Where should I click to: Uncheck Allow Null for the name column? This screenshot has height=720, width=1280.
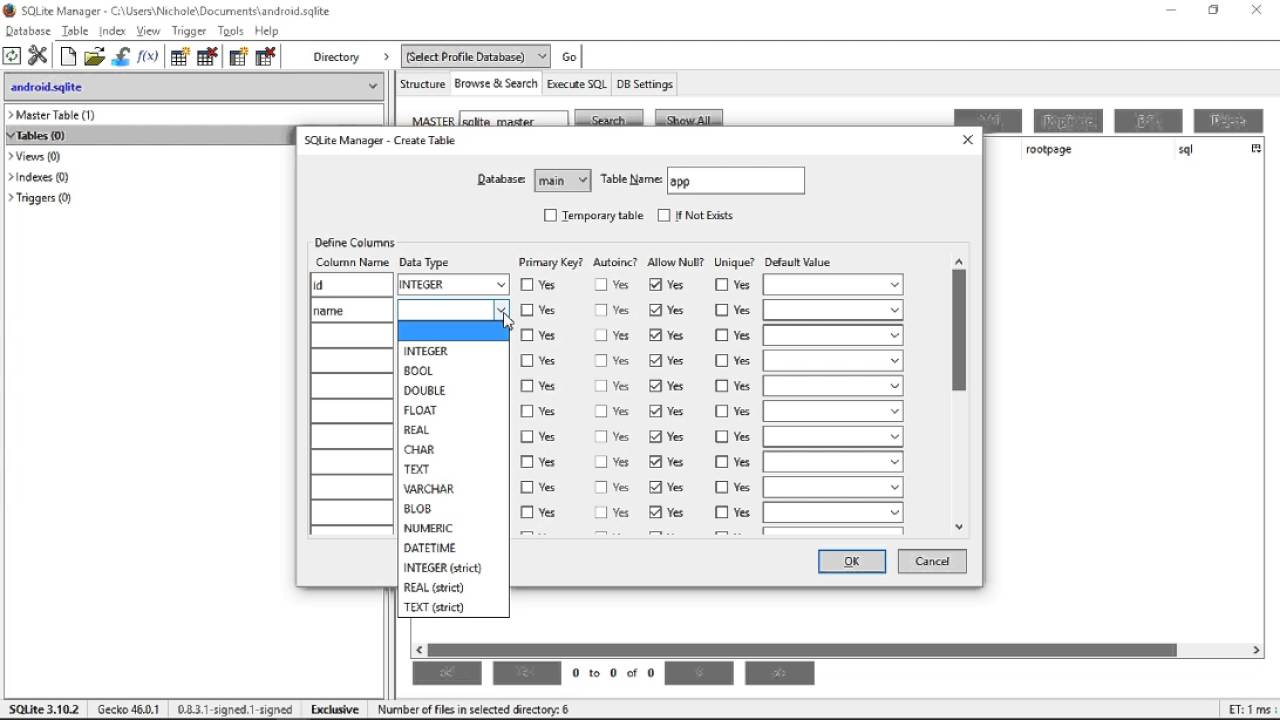pyautogui.click(x=655, y=310)
